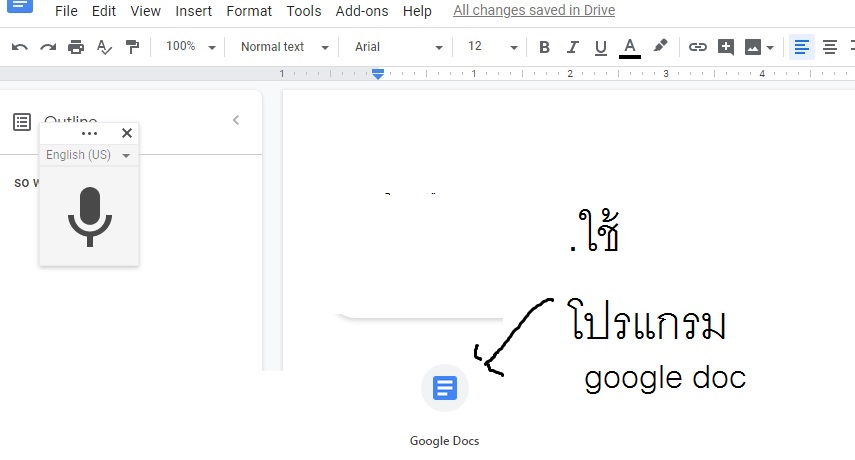855x460 pixels.
Task: Open the Arial font dropdown
Action: point(398,47)
